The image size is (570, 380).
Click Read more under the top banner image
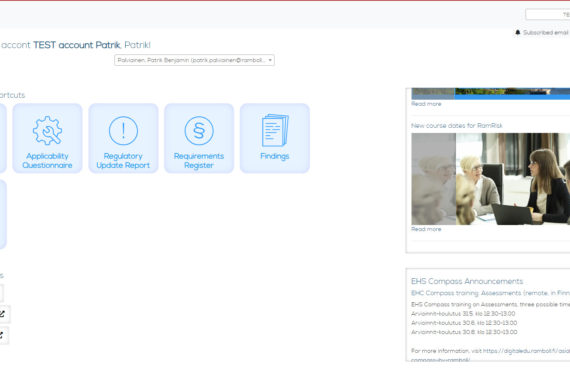pos(426,104)
